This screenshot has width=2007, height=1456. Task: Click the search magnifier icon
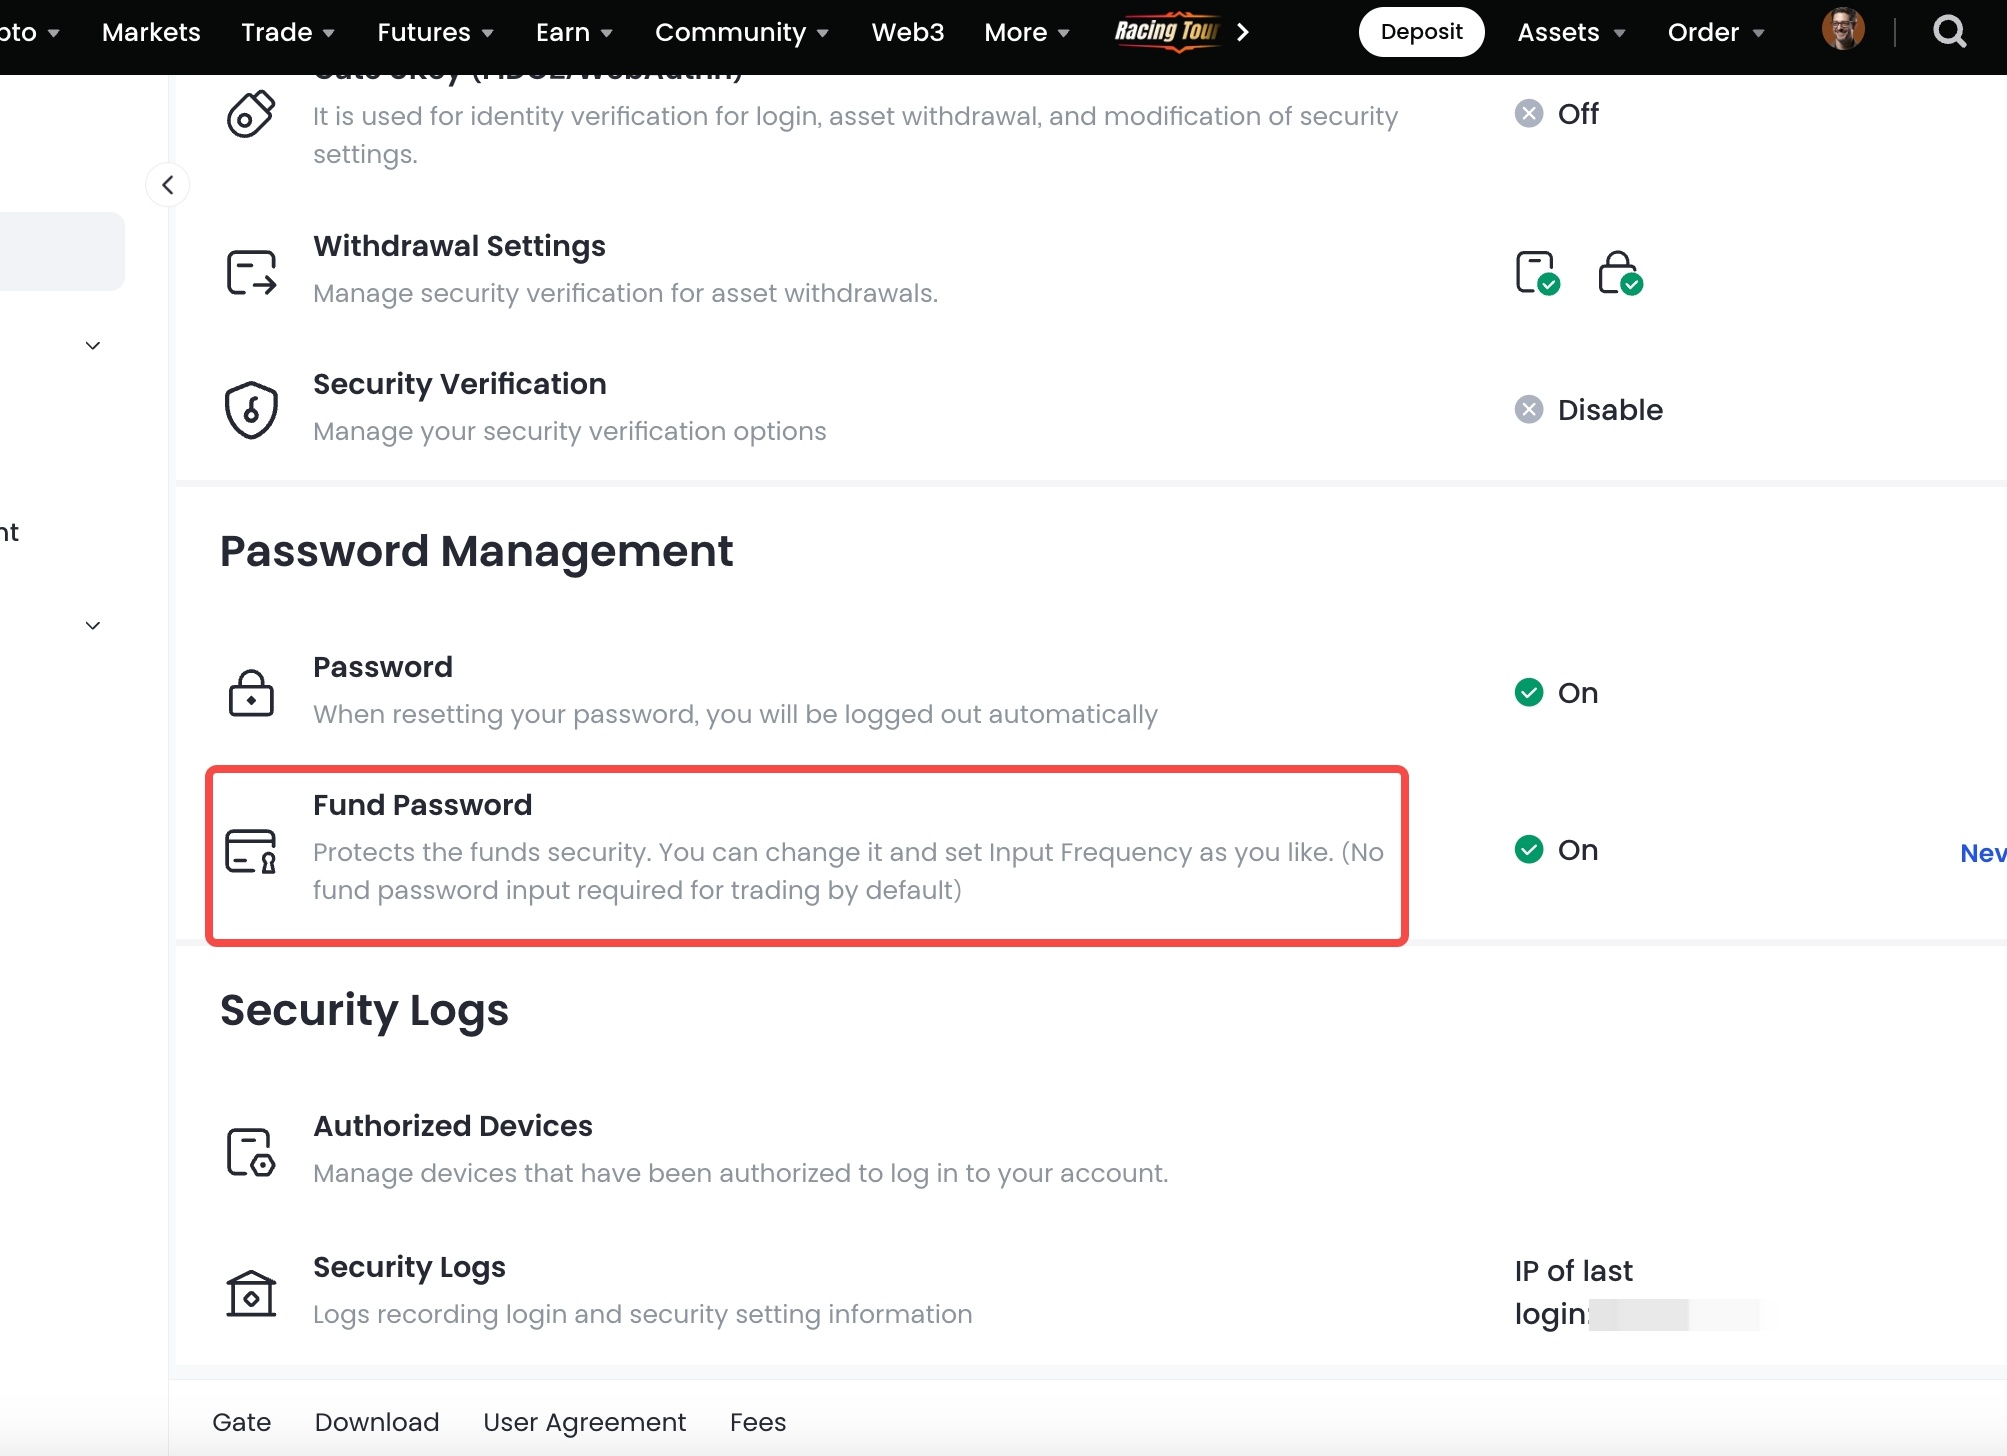(x=1949, y=32)
